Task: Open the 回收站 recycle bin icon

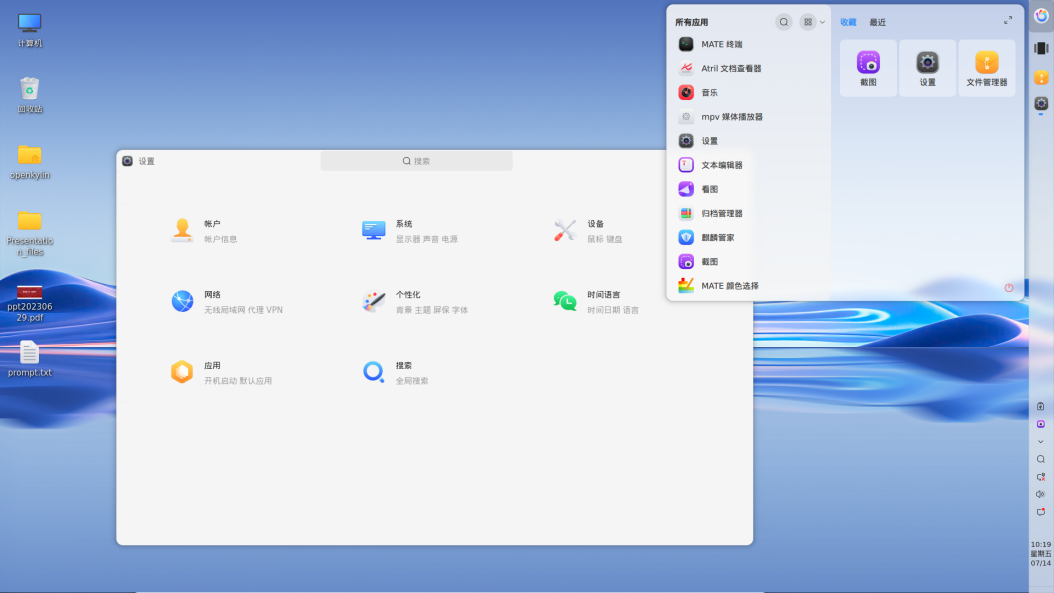Action: tap(30, 95)
